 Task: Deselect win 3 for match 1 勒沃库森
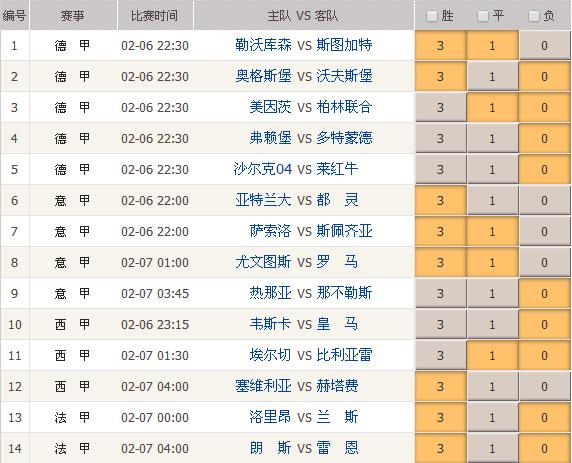pyautogui.click(x=441, y=45)
